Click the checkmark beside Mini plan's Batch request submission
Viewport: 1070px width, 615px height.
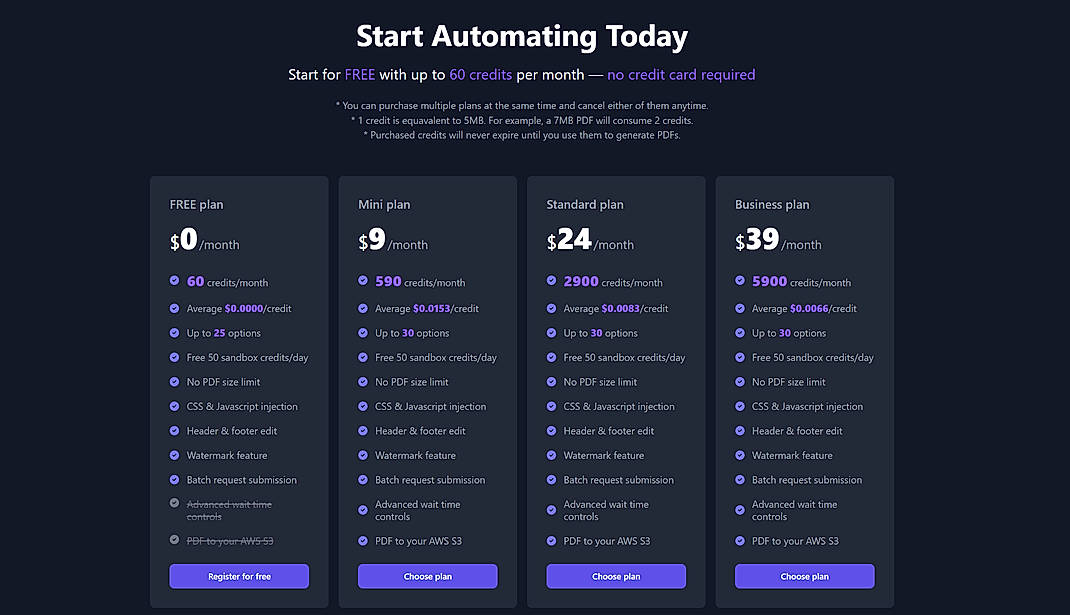[363, 479]
